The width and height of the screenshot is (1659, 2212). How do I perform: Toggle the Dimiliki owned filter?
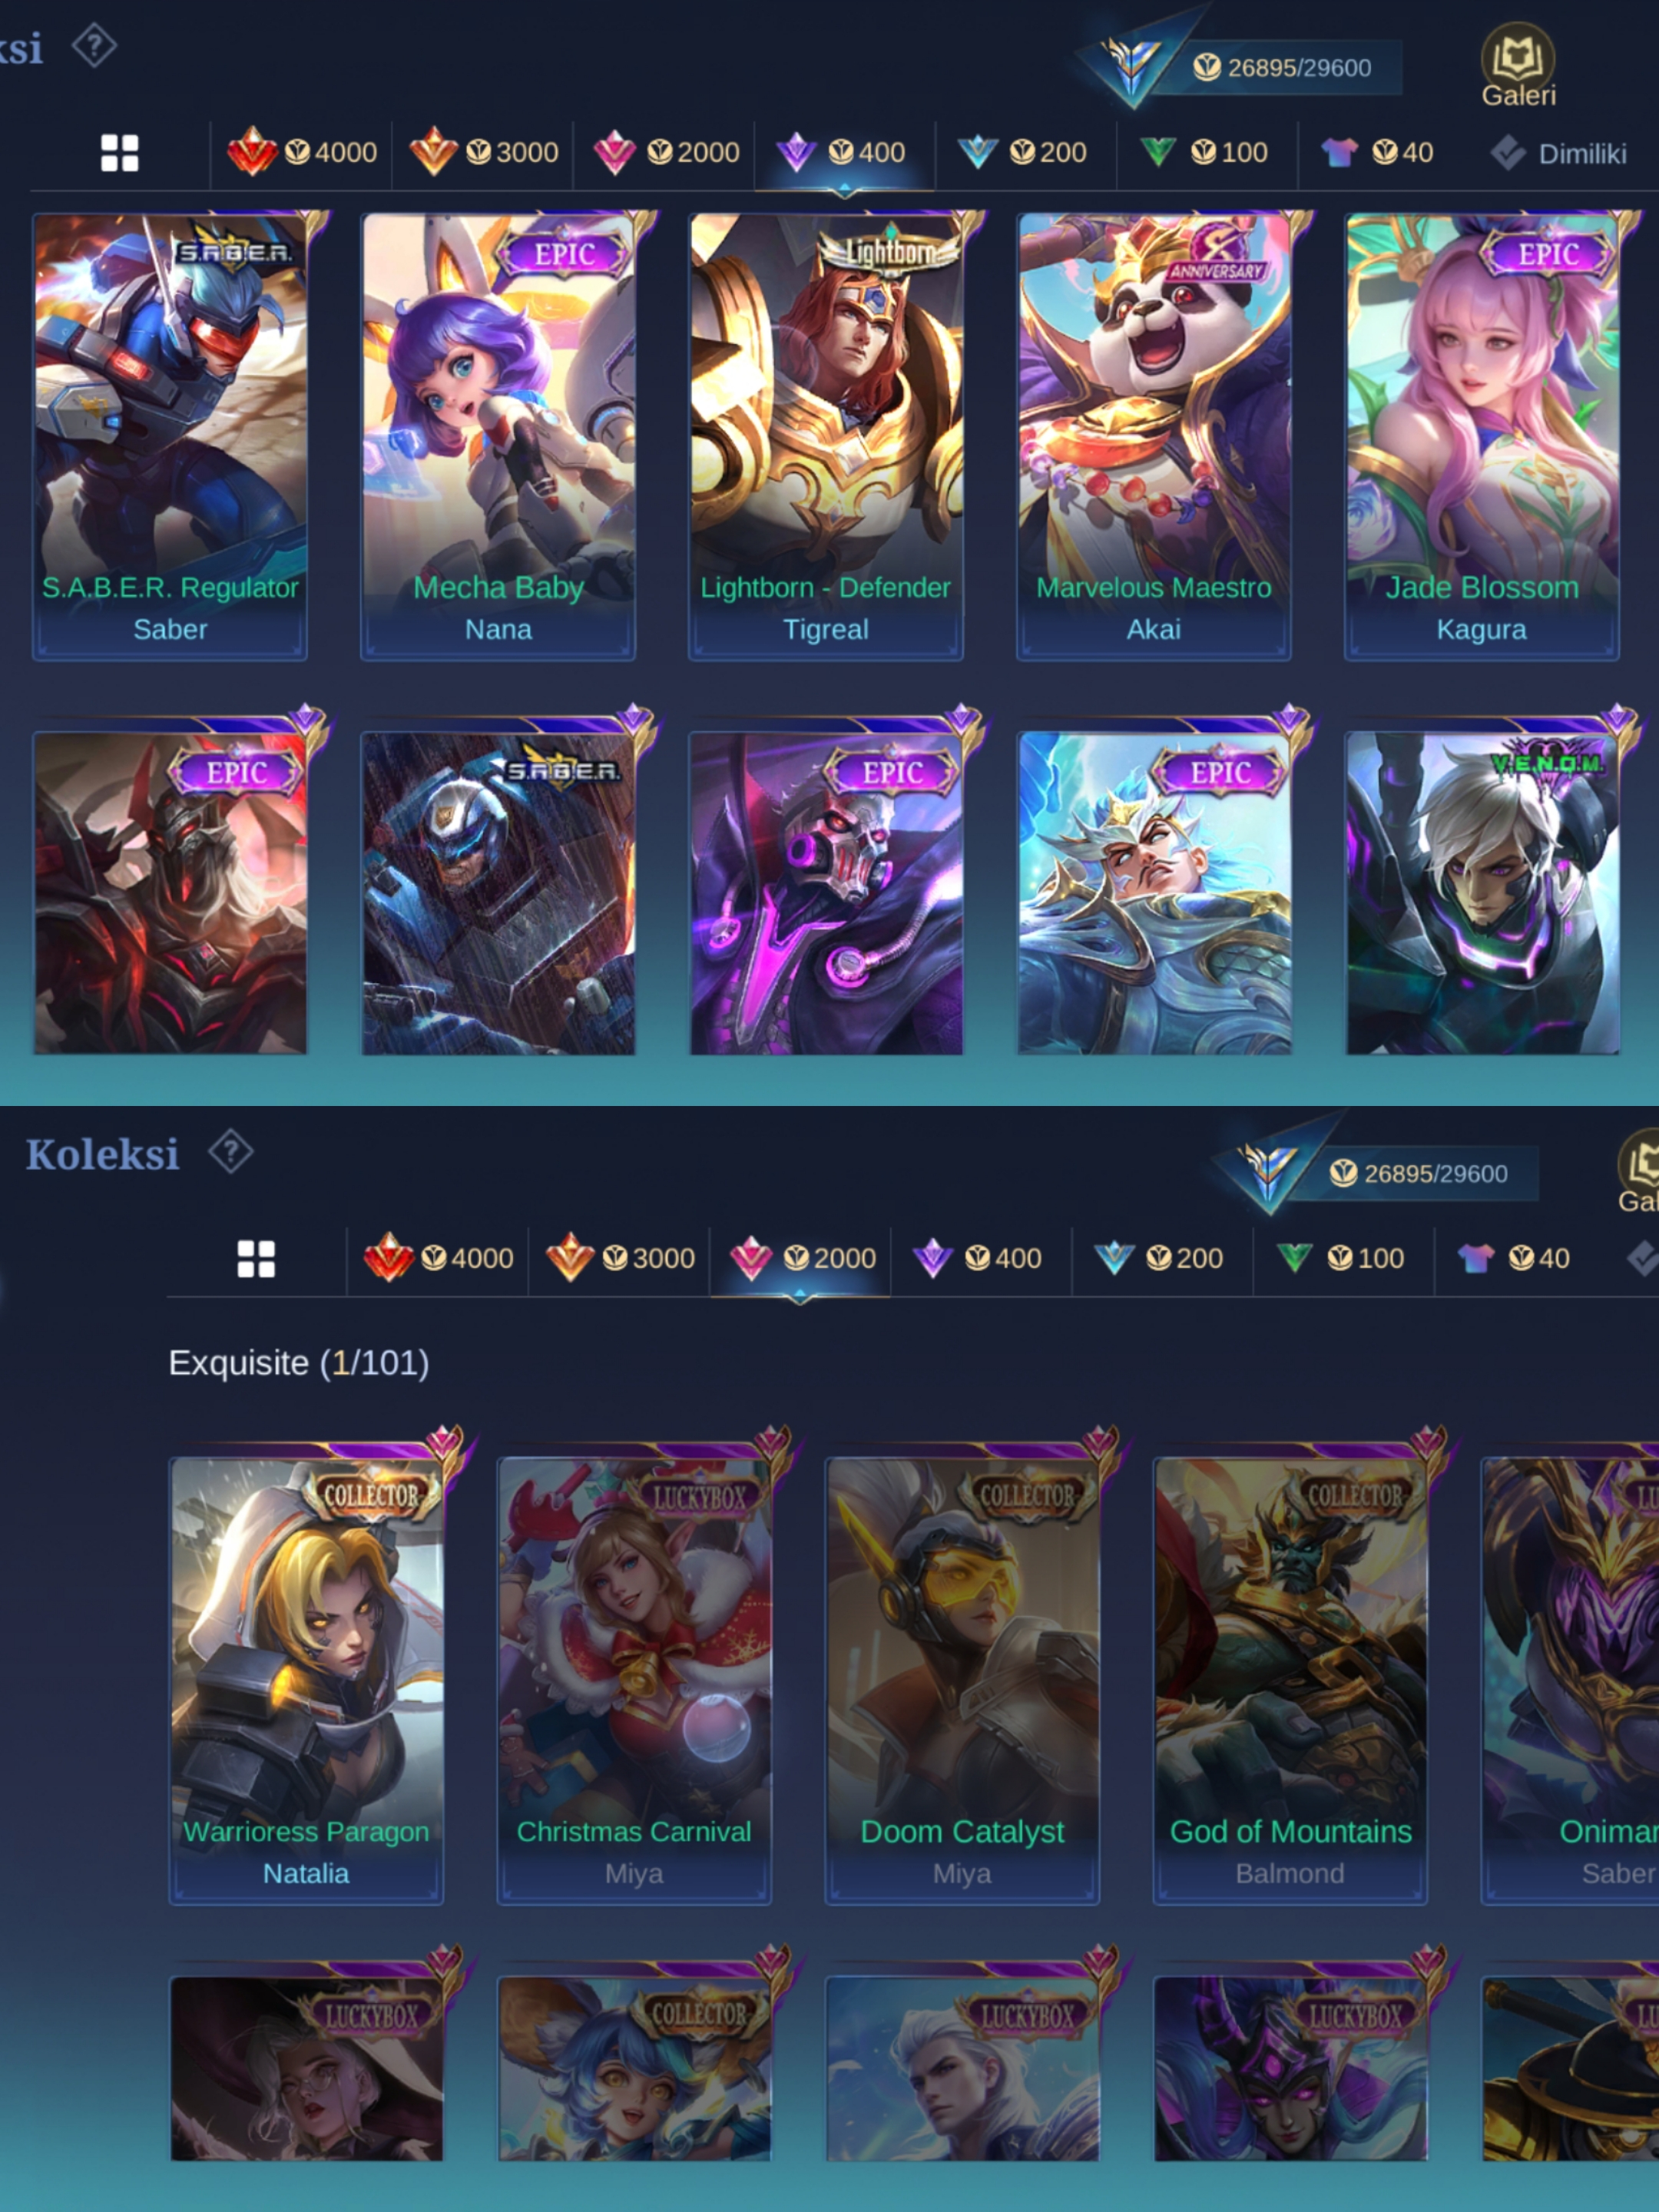pyautogui.click(x=1560, y=153)
